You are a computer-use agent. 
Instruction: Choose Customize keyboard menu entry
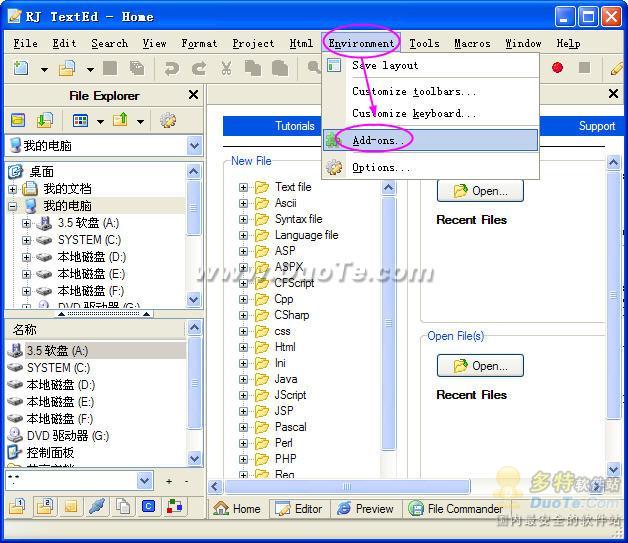click(x=430, y=113)
